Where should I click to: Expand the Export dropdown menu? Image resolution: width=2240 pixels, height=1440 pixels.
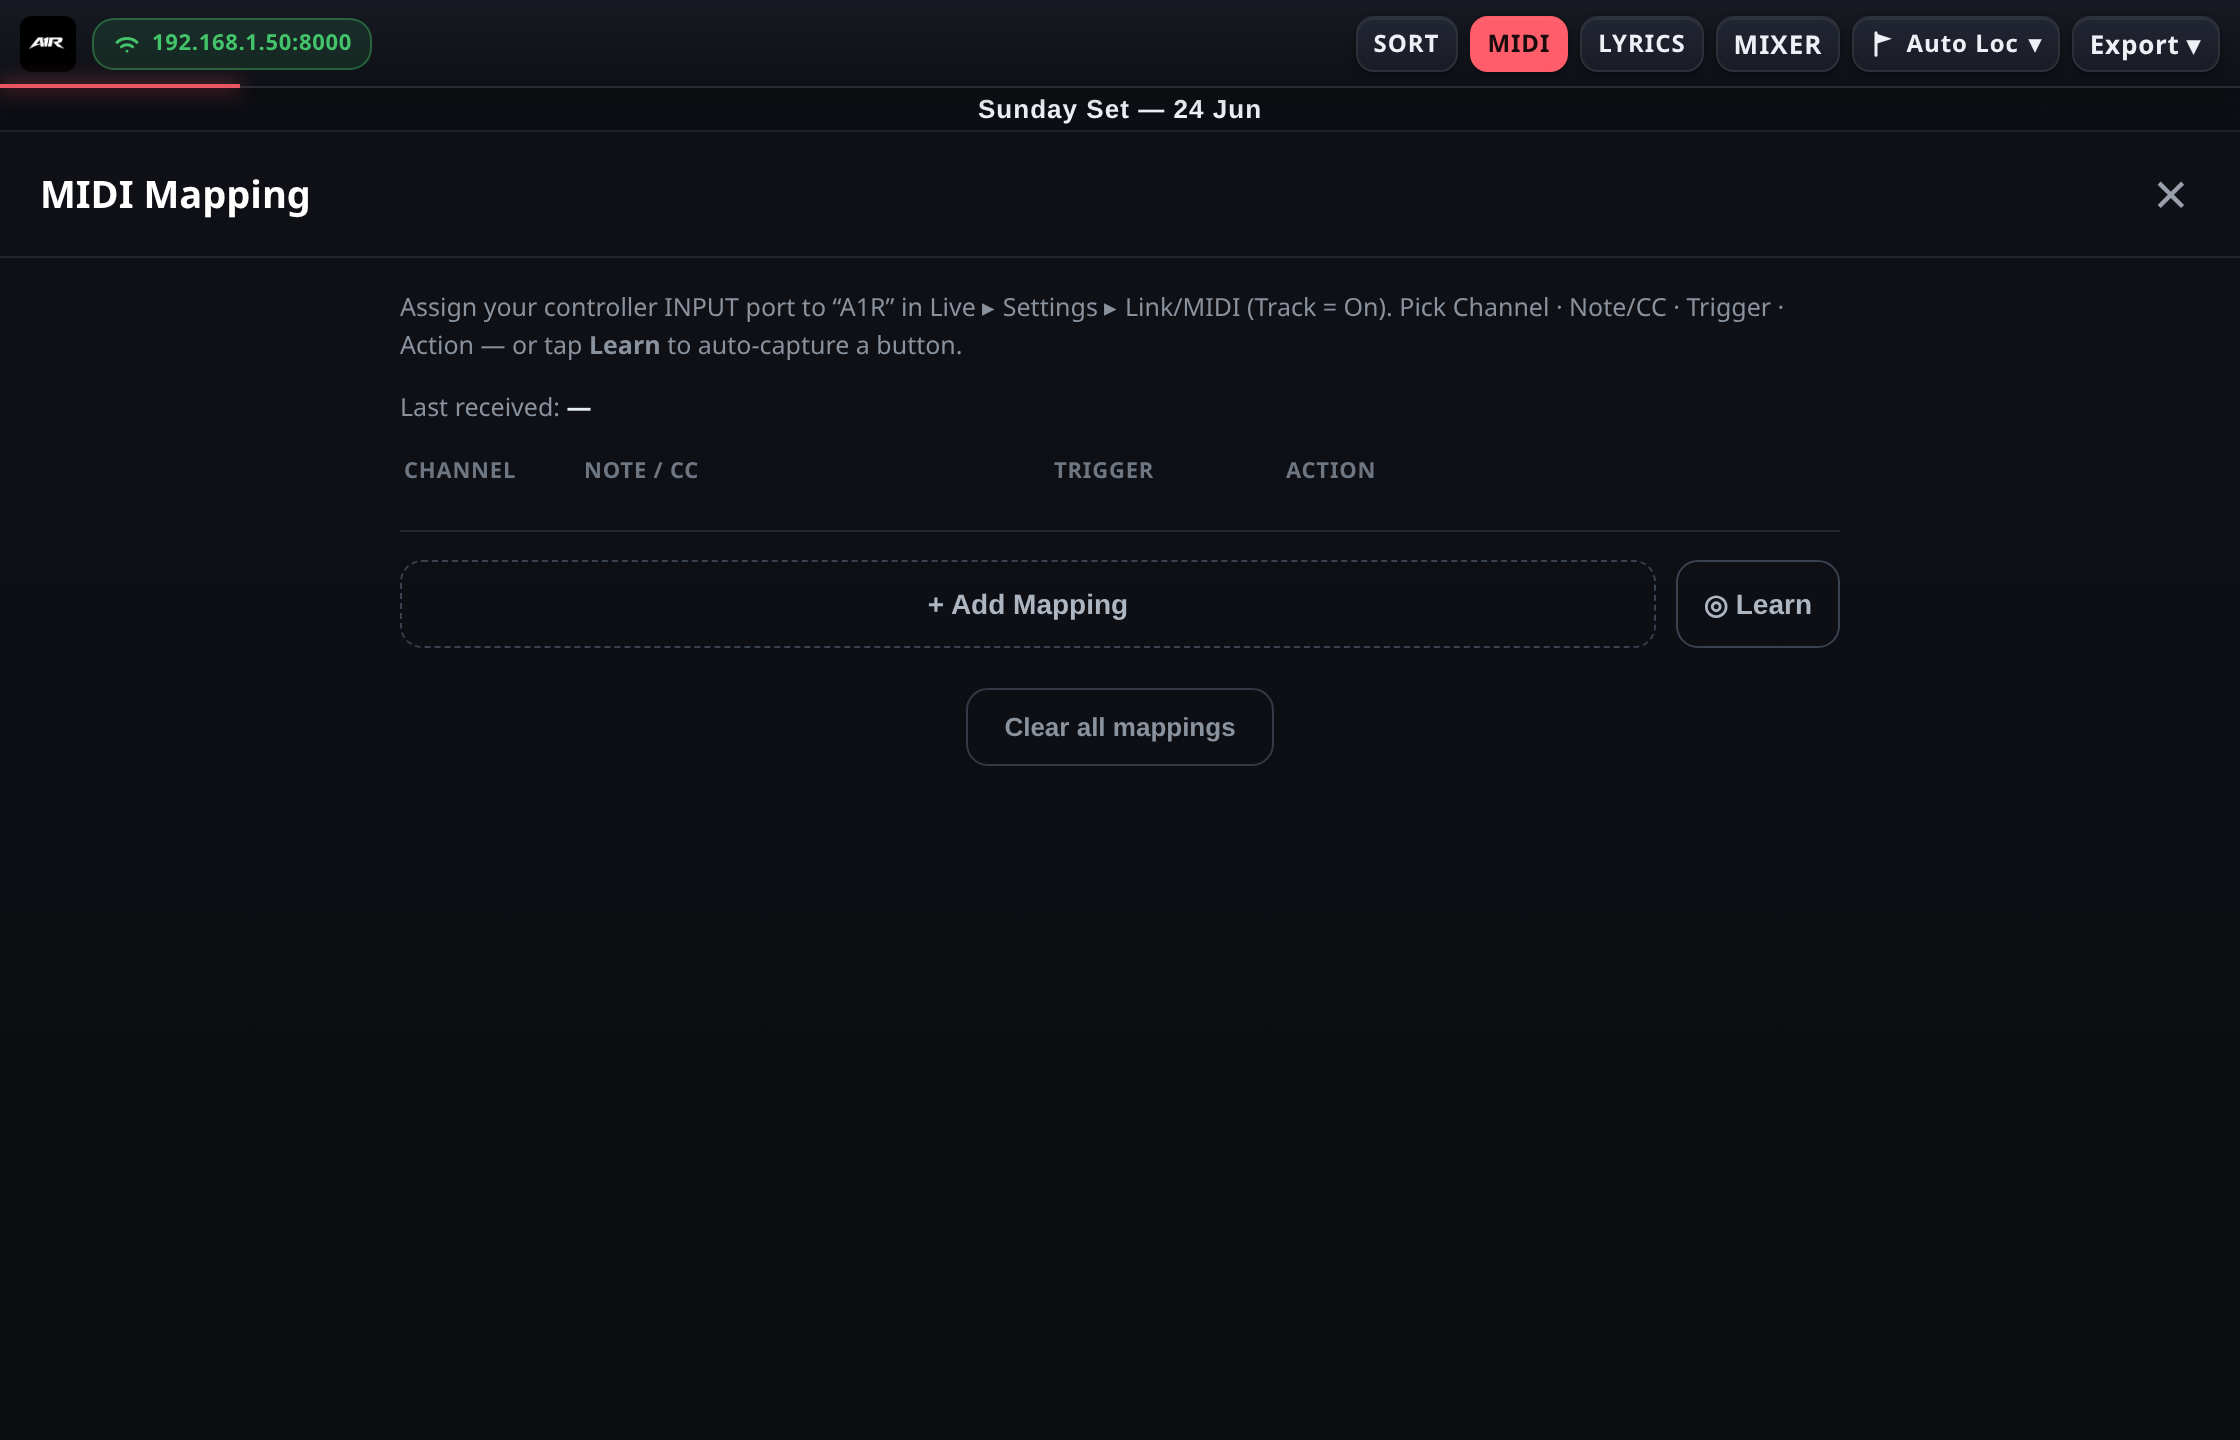coord(2145,43)
